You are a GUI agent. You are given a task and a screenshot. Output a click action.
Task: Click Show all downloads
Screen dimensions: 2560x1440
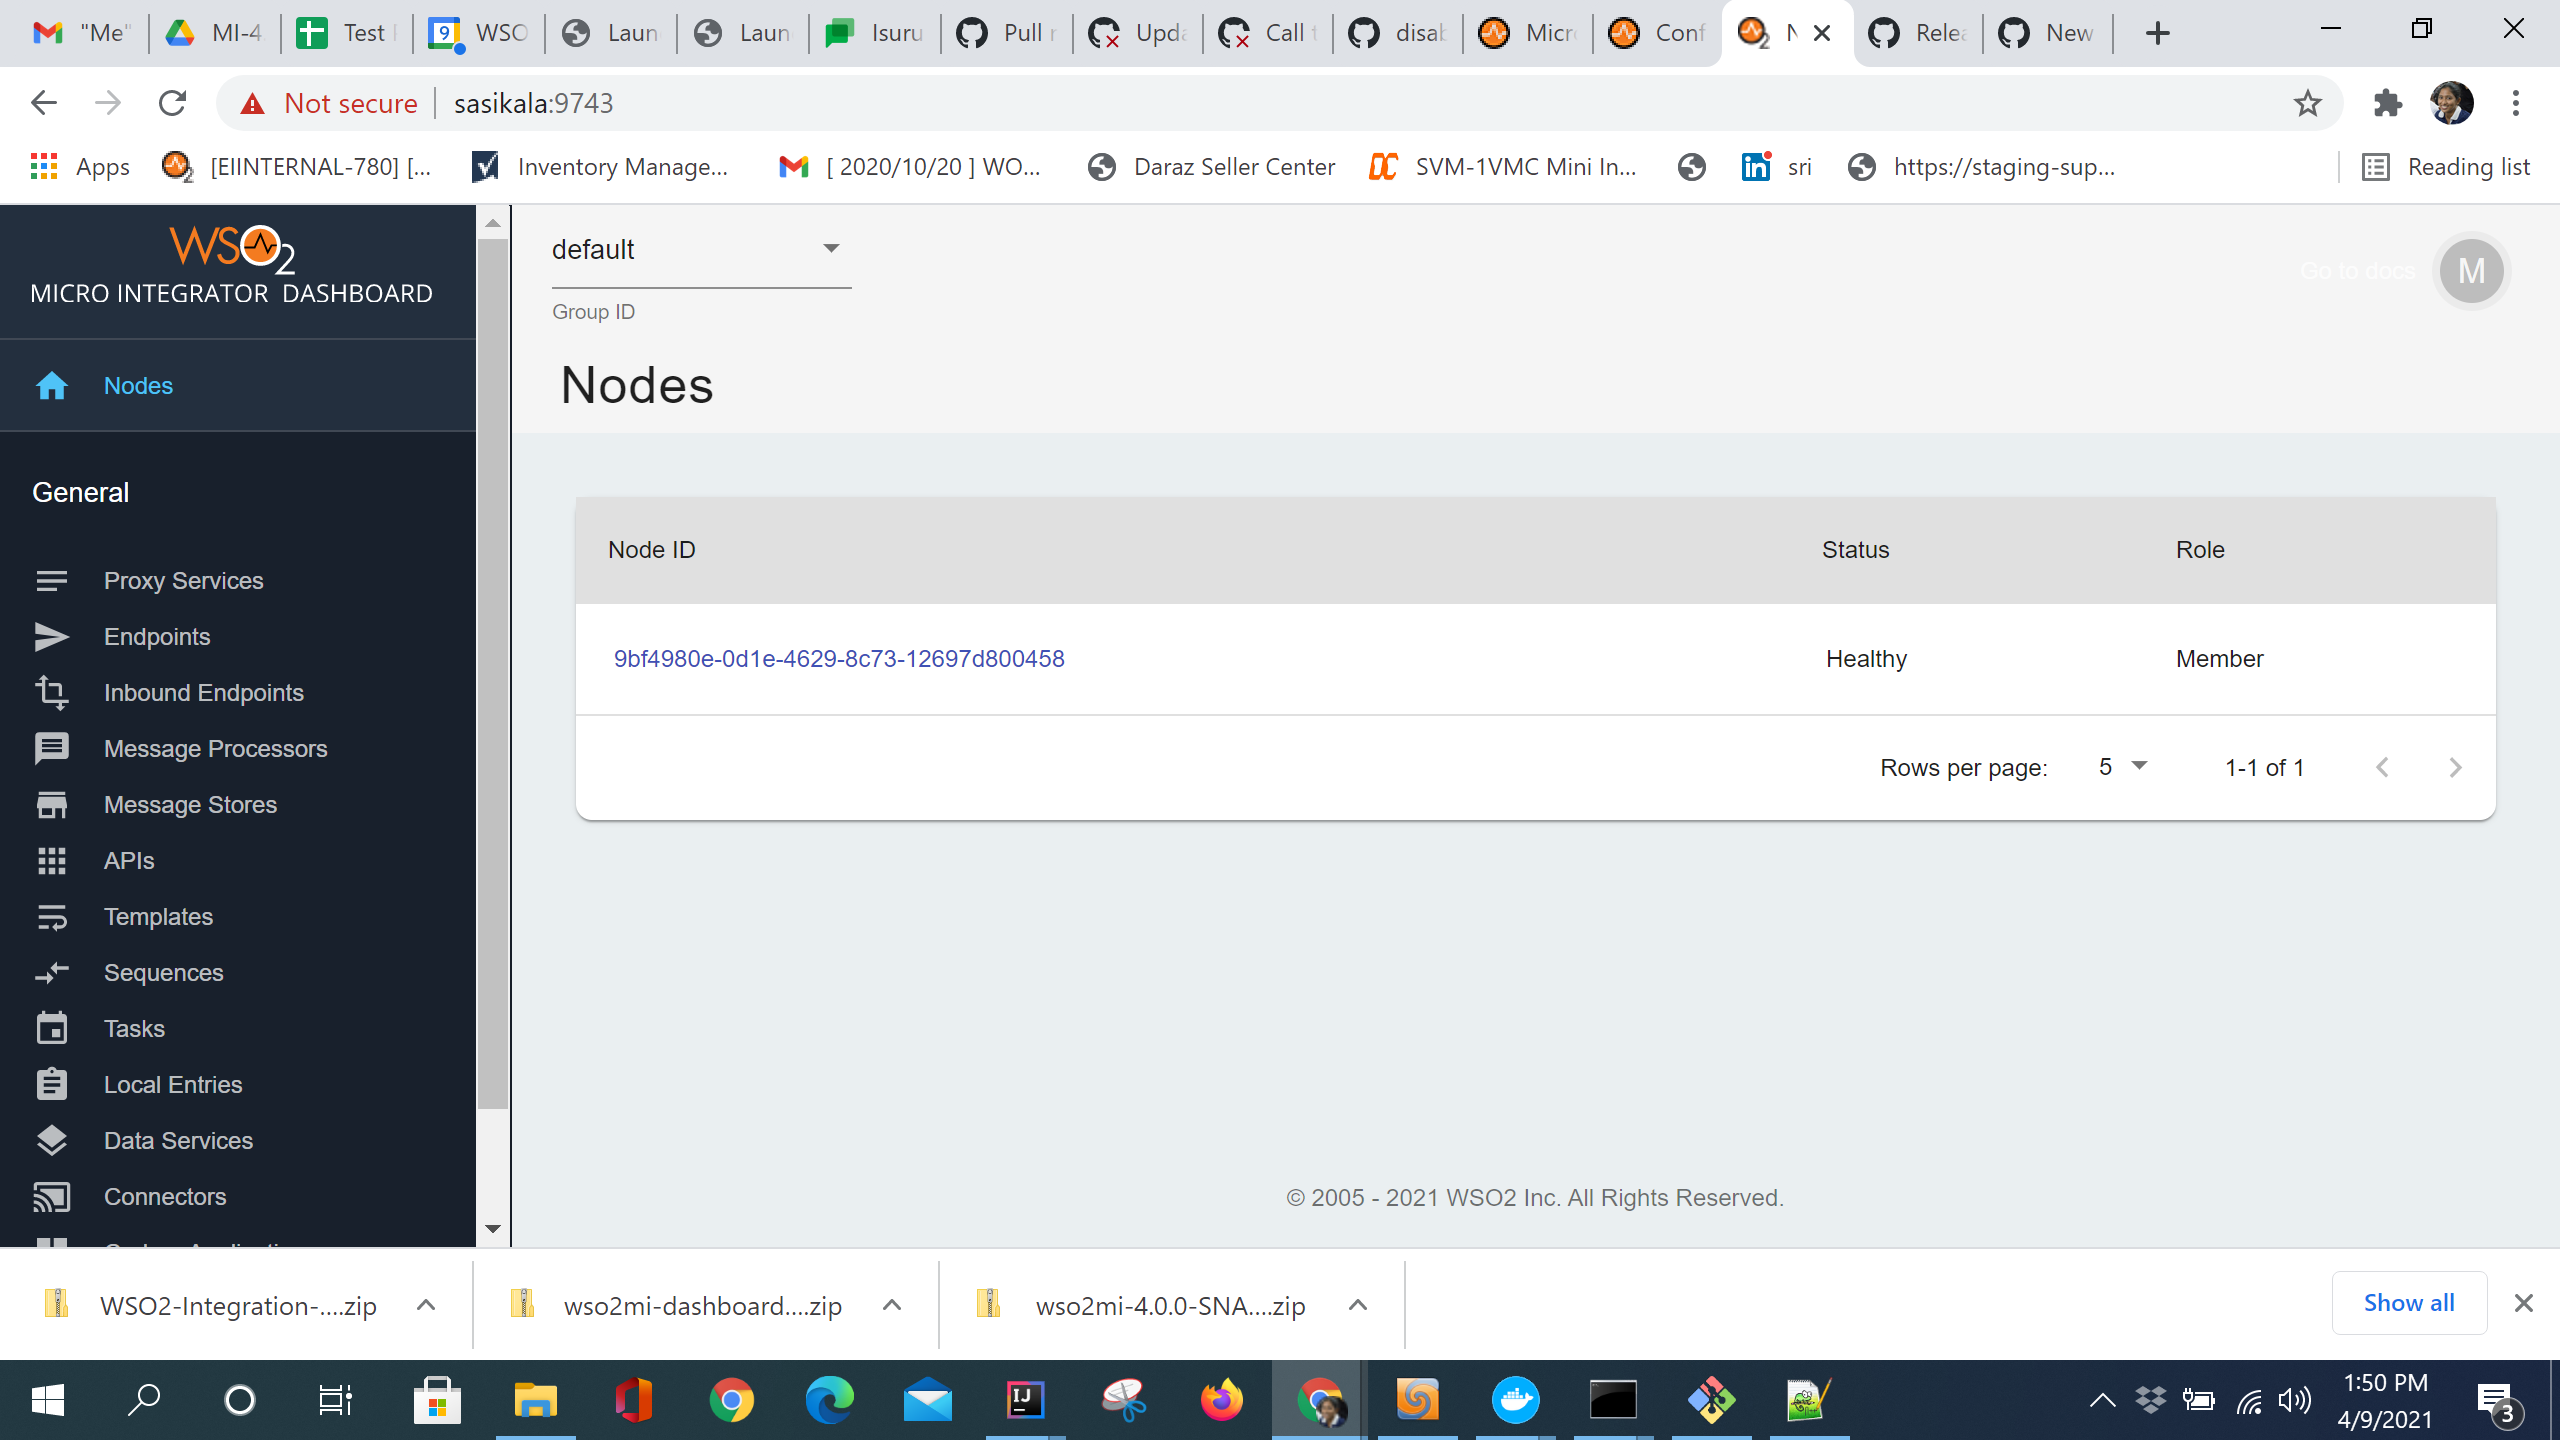pyautogui.click(x=2409, y=1302)
